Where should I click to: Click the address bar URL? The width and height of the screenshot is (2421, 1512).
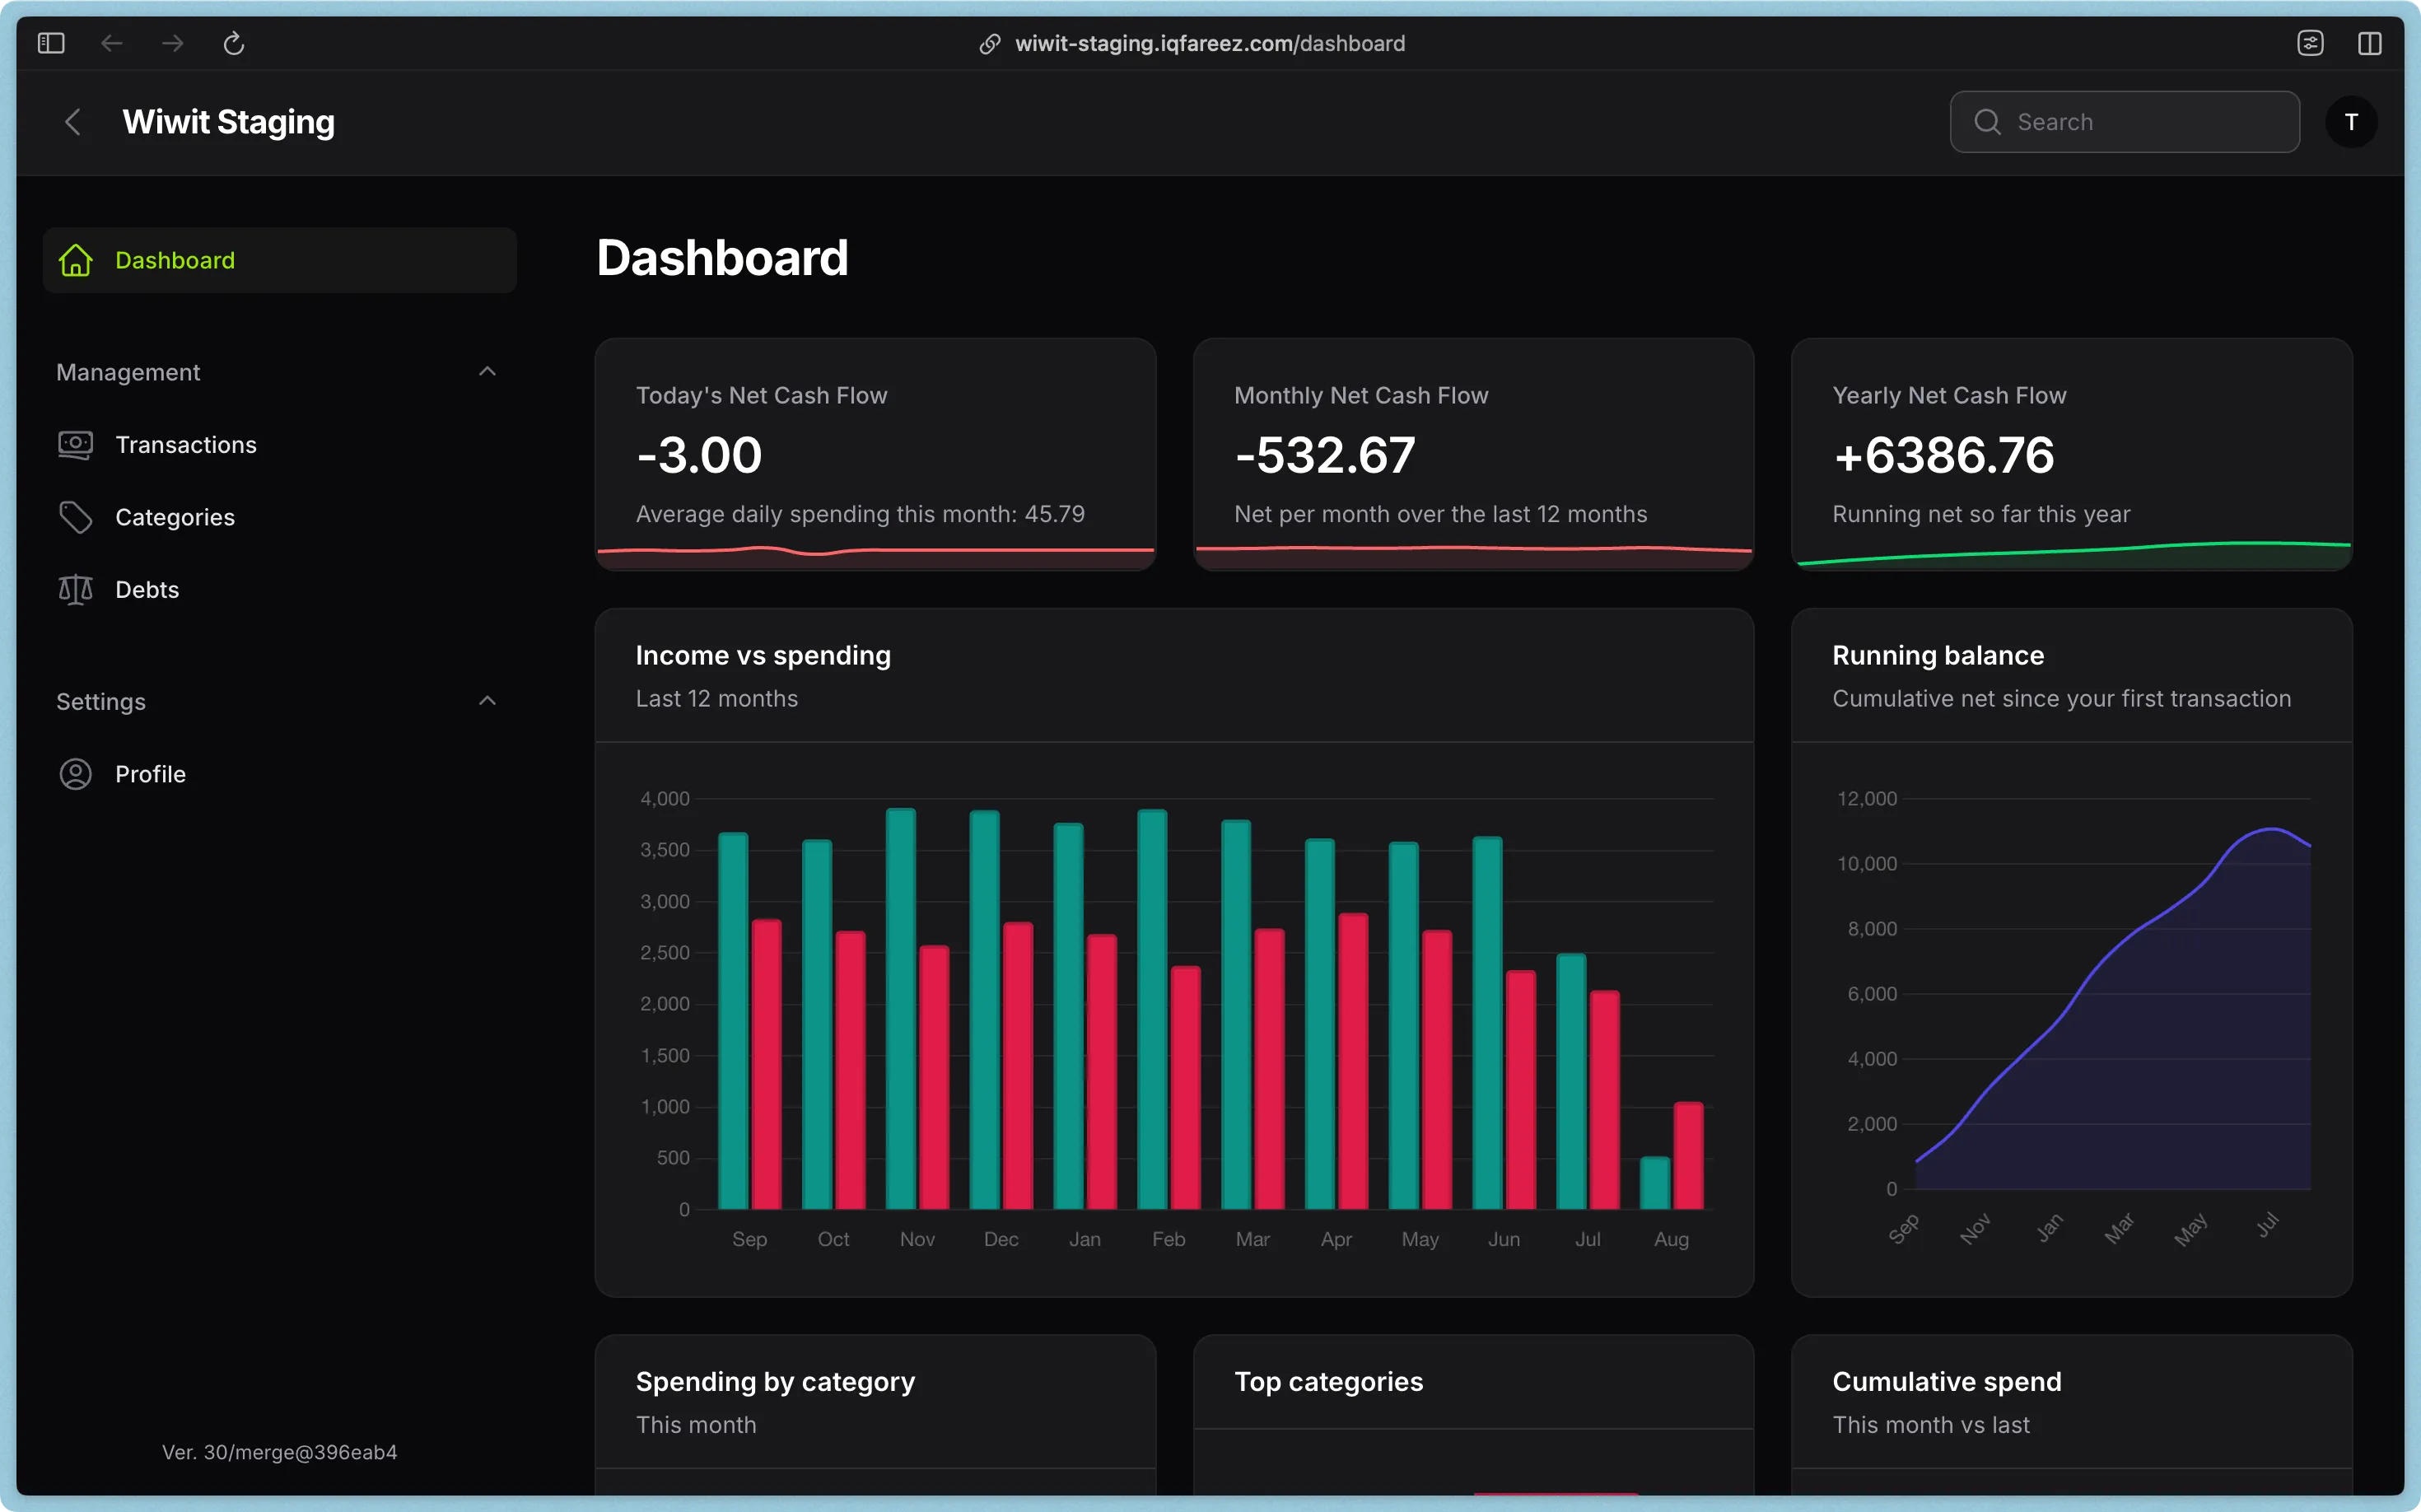[x=1210, y=44]
